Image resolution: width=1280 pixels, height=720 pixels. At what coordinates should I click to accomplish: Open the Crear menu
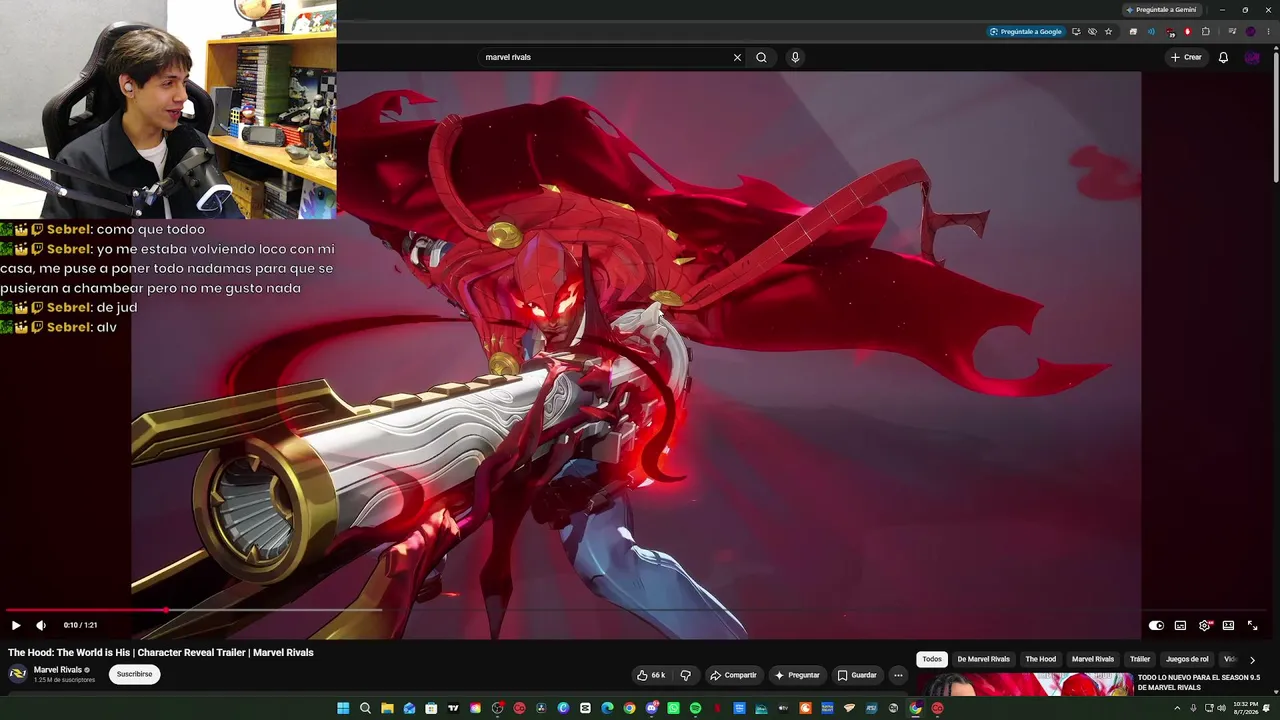point(1186,57)
